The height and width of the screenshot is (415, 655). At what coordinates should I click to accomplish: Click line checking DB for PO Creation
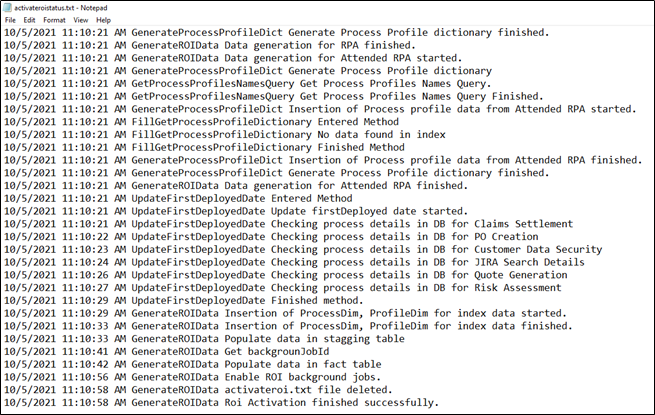click(271, 237)
